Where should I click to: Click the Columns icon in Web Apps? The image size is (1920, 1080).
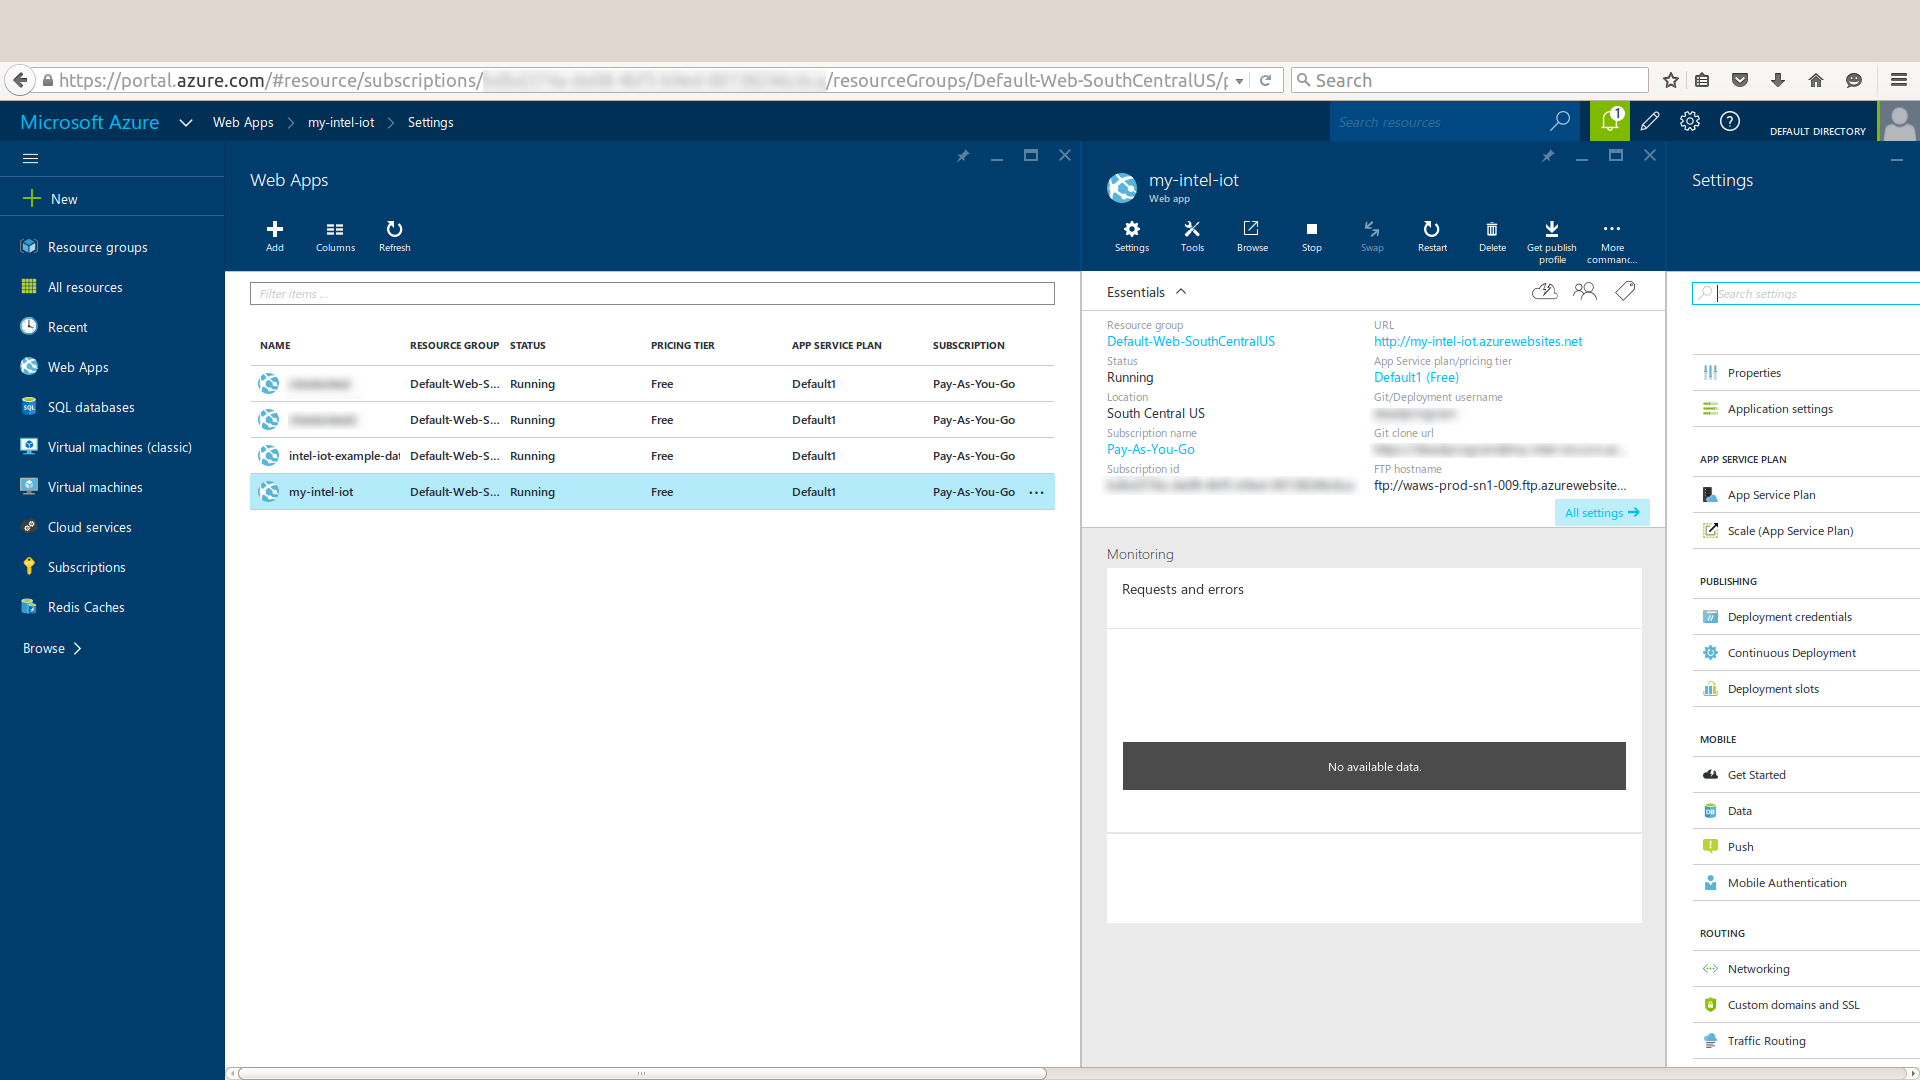(x=335, y=229)
